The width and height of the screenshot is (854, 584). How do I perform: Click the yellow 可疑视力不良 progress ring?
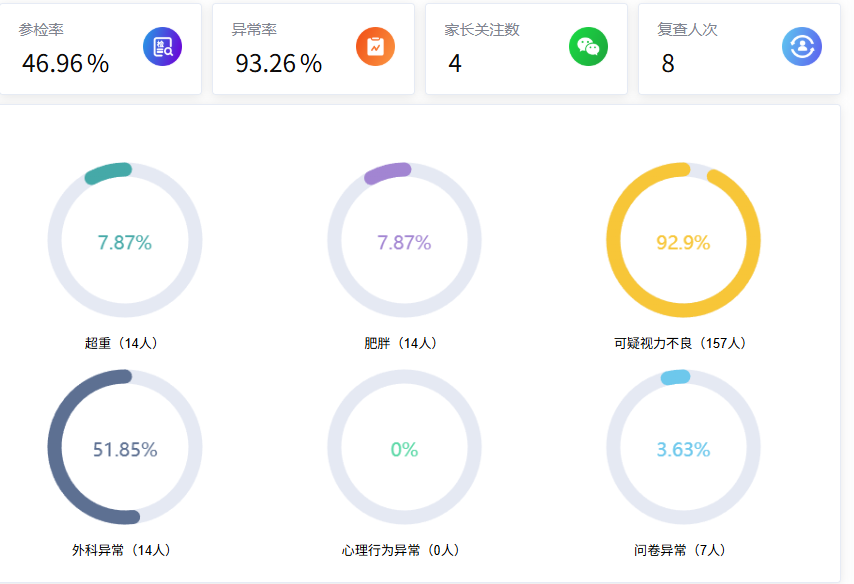(x=684, y=240)
